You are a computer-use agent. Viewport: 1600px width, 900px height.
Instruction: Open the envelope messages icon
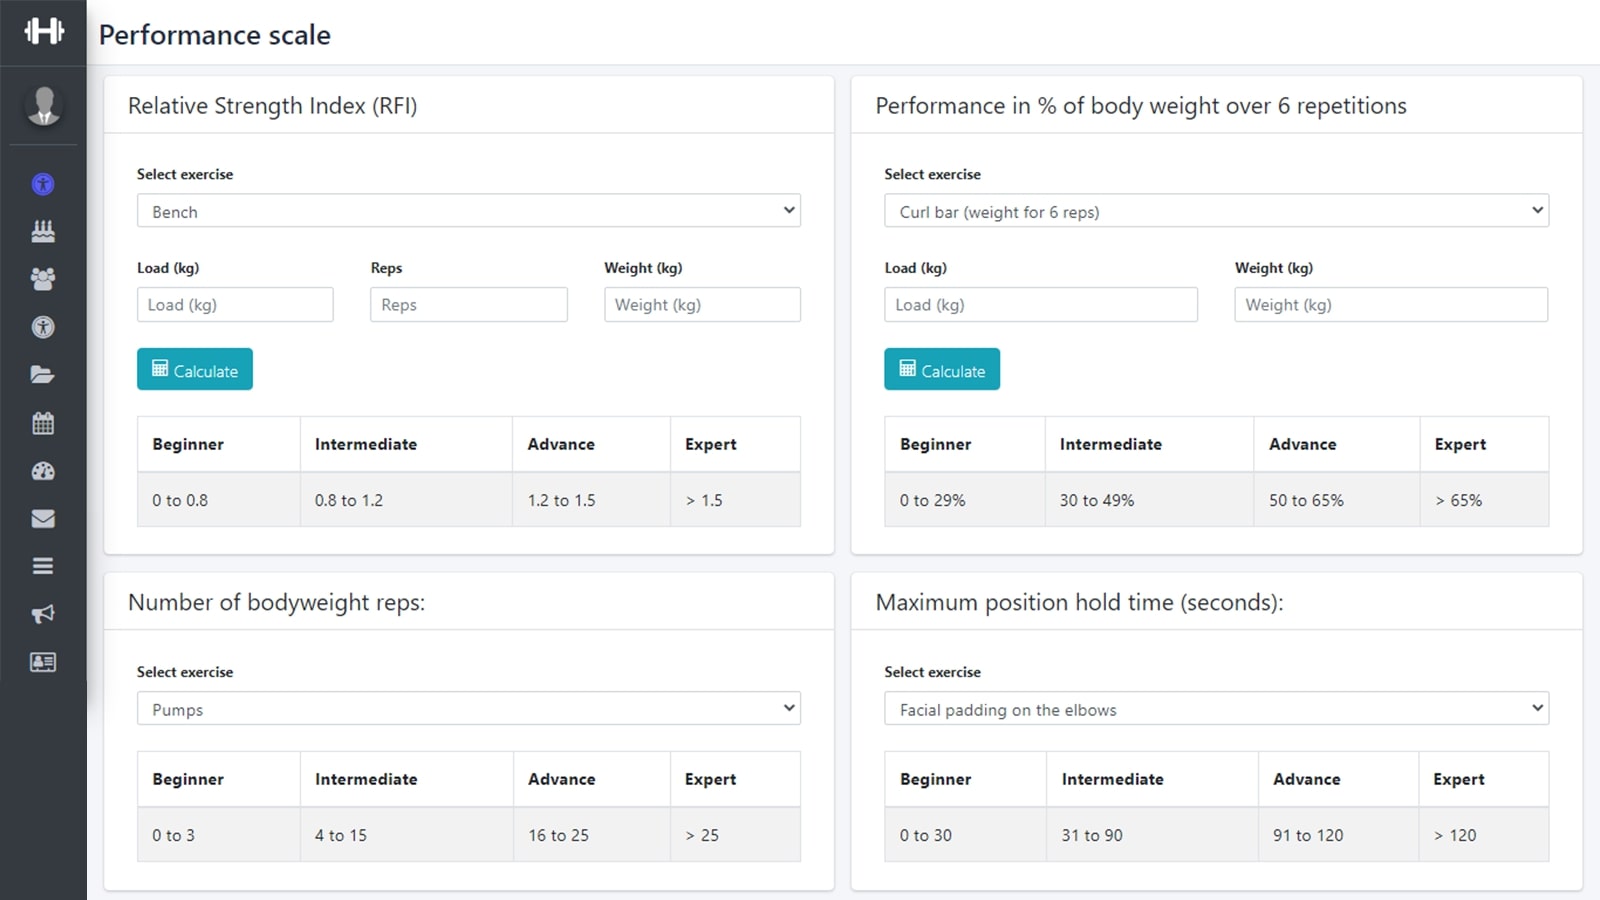pyautogui.click(x=43, y=519)
